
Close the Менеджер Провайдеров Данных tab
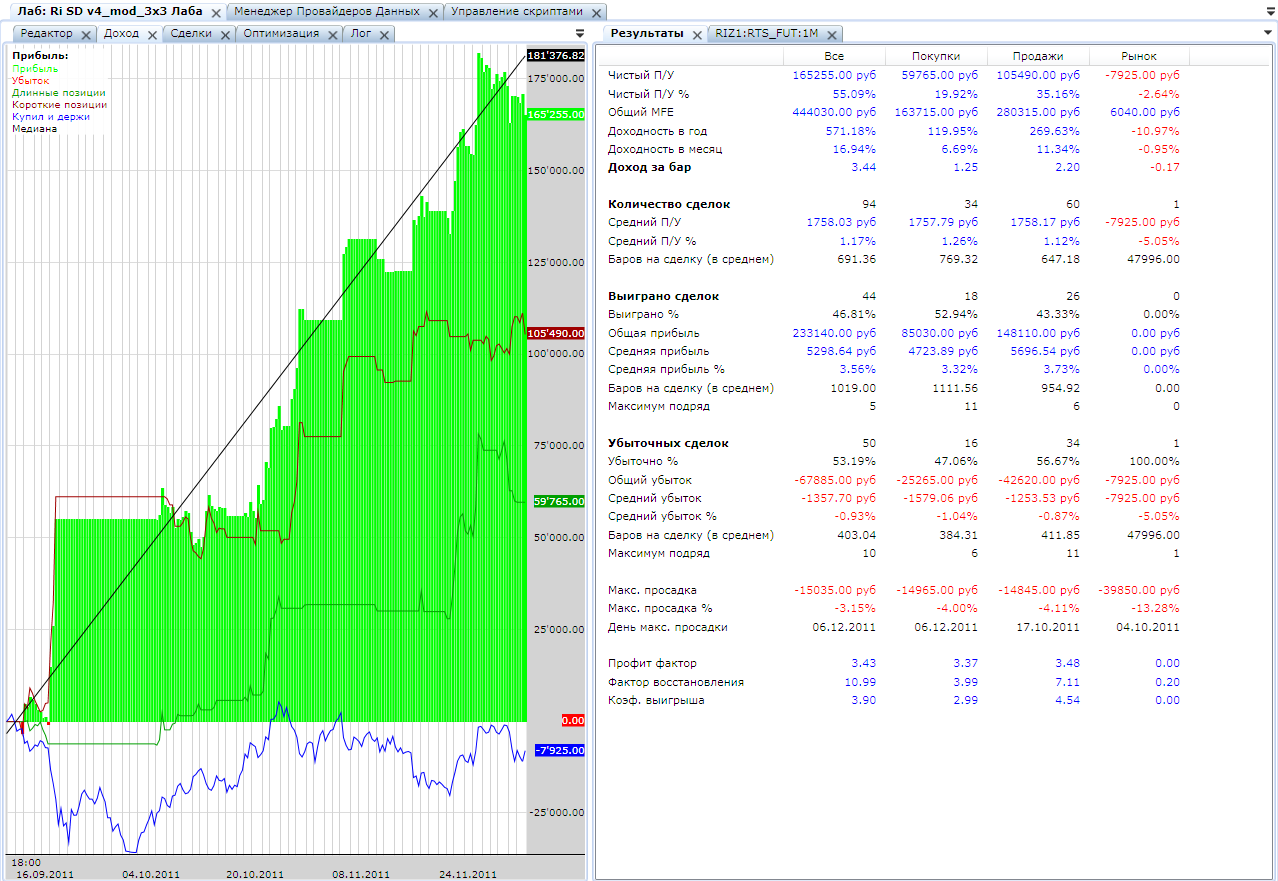point(433,13)
